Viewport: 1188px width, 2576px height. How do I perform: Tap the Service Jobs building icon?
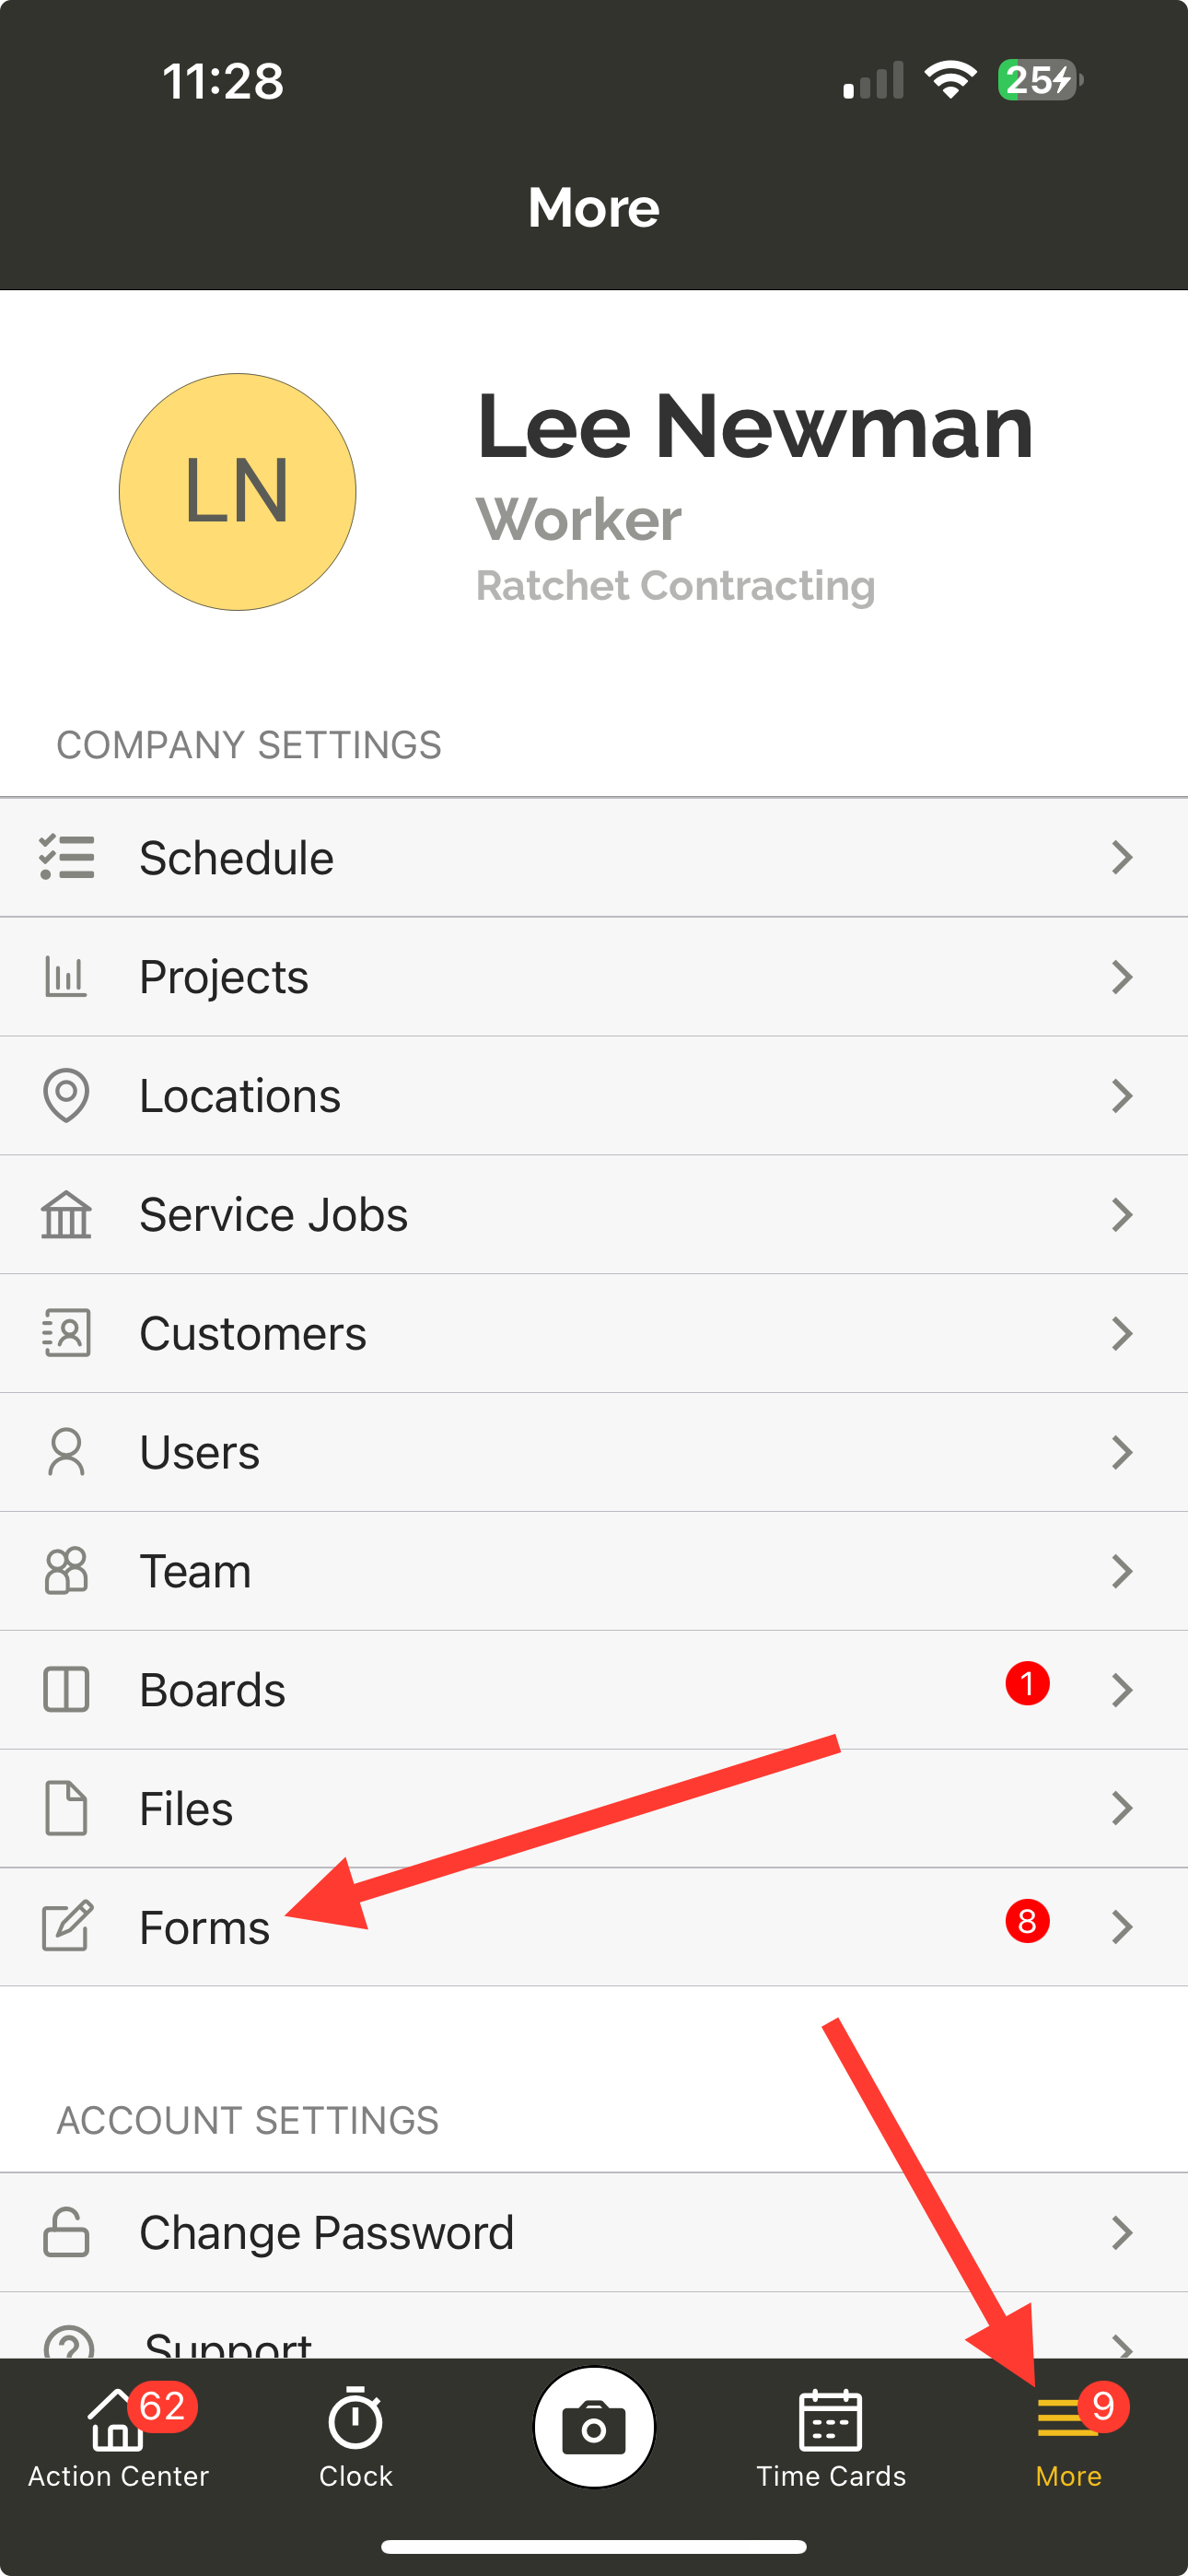tap(66, 1214)
